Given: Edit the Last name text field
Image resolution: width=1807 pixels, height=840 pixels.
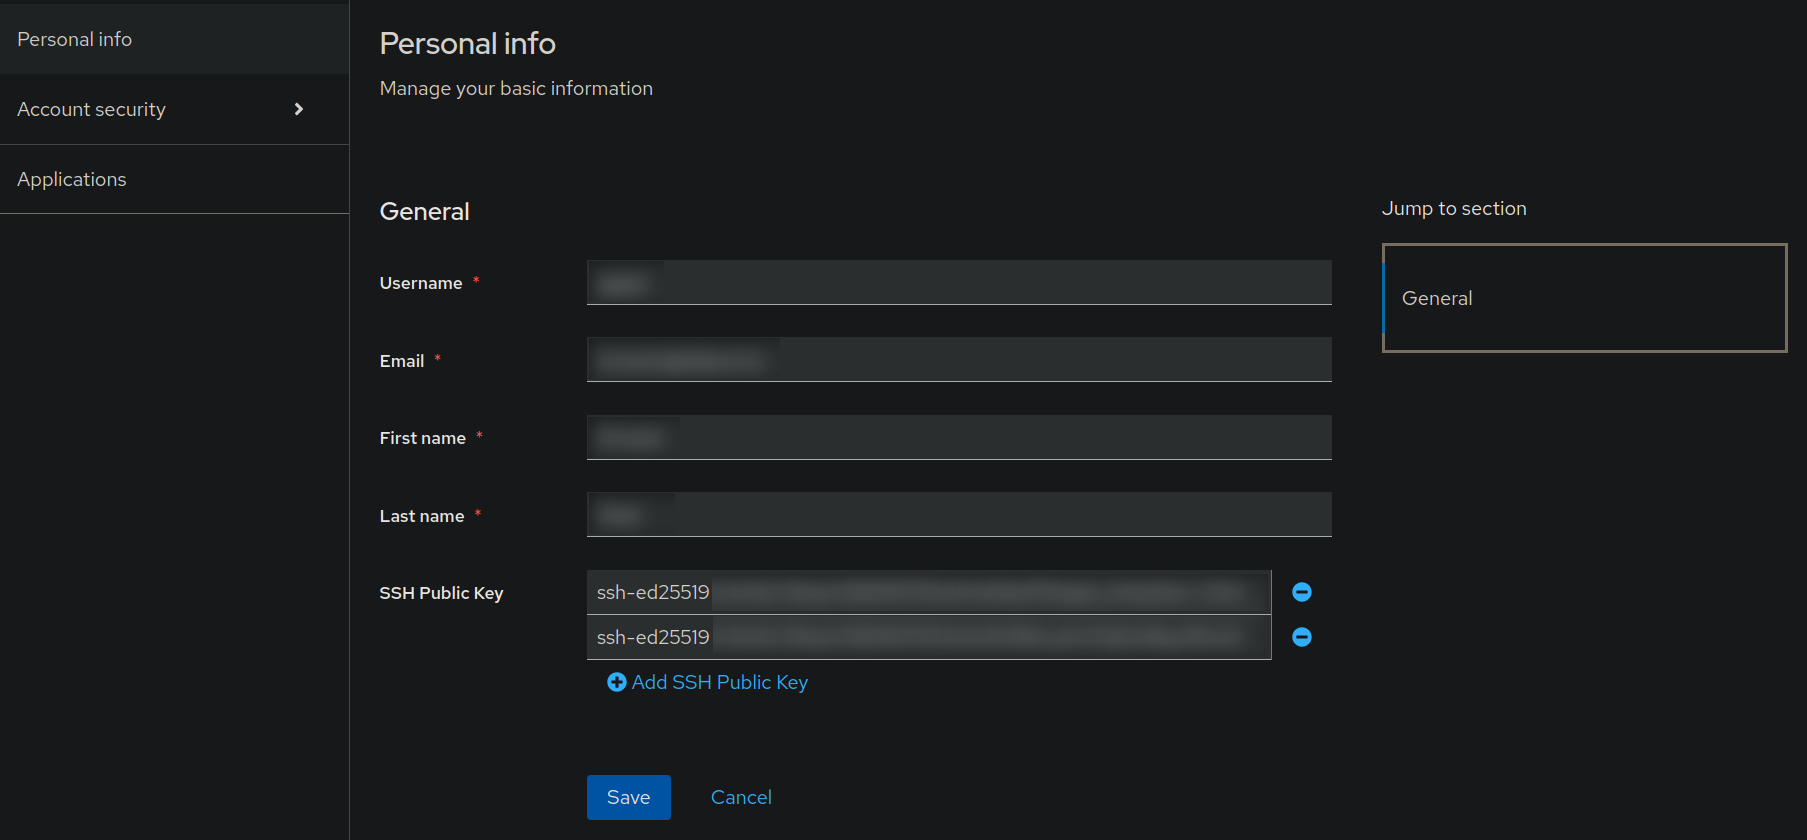Looking at the screenshot, I should (x=958, y=515).
